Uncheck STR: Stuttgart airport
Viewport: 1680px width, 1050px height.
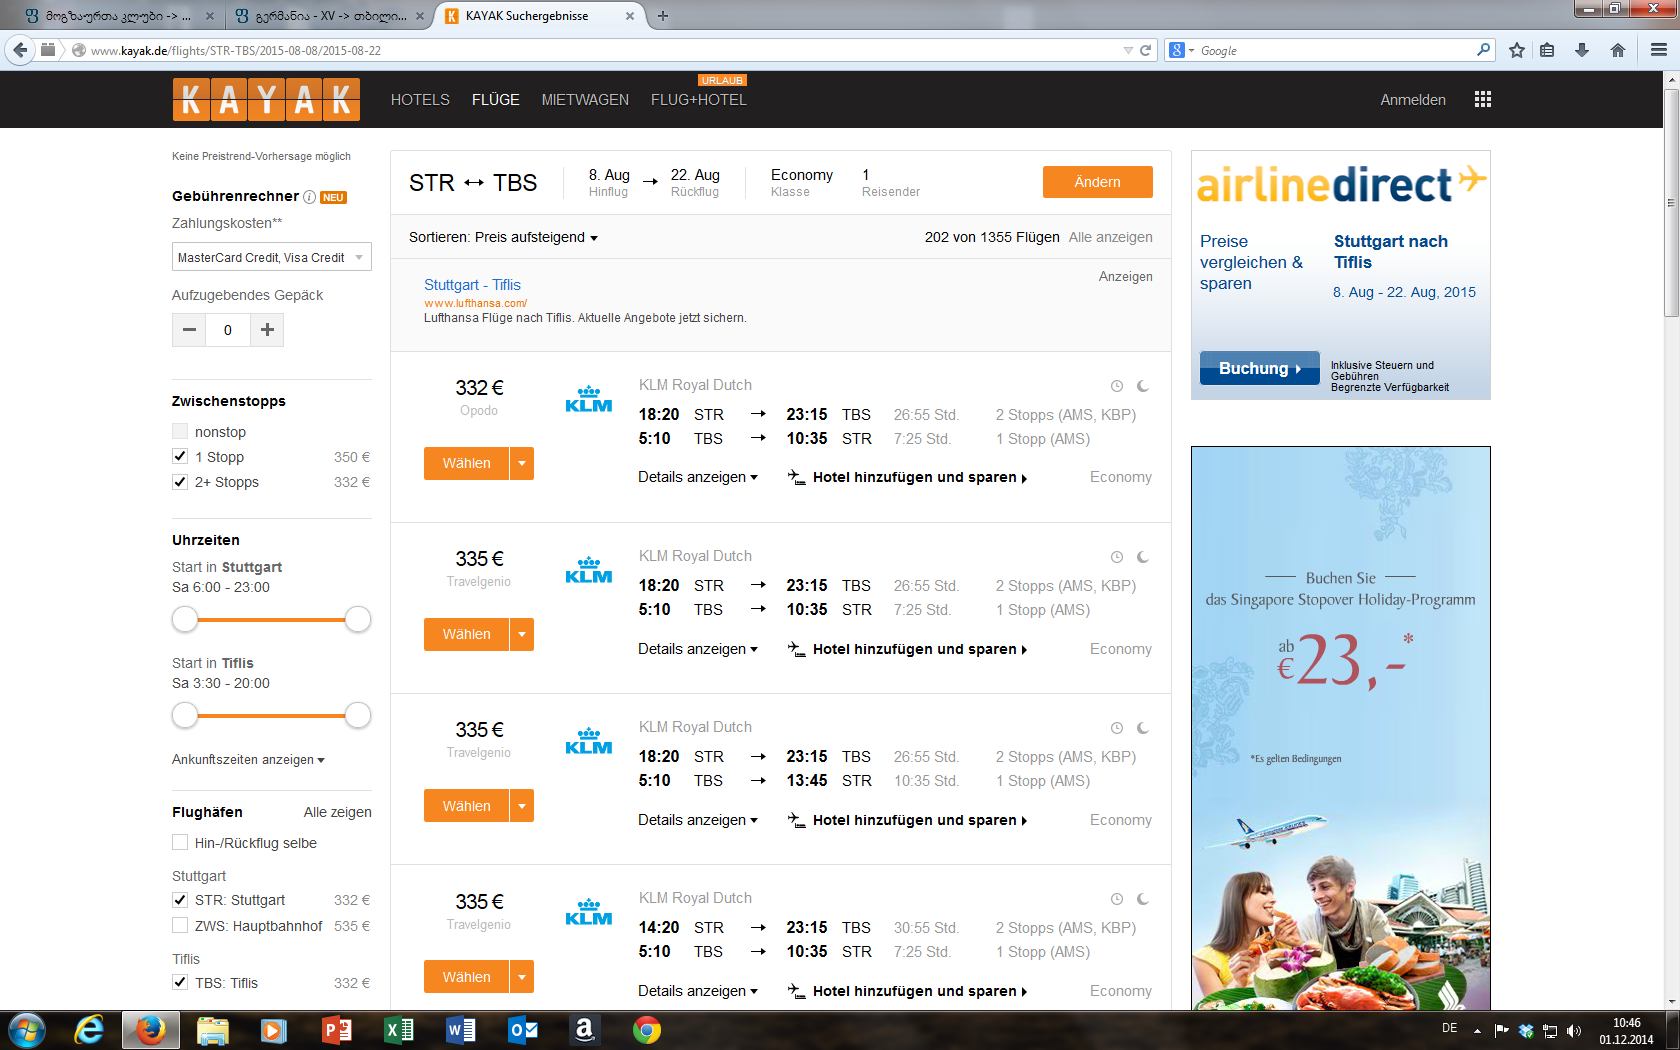[180, 900]
